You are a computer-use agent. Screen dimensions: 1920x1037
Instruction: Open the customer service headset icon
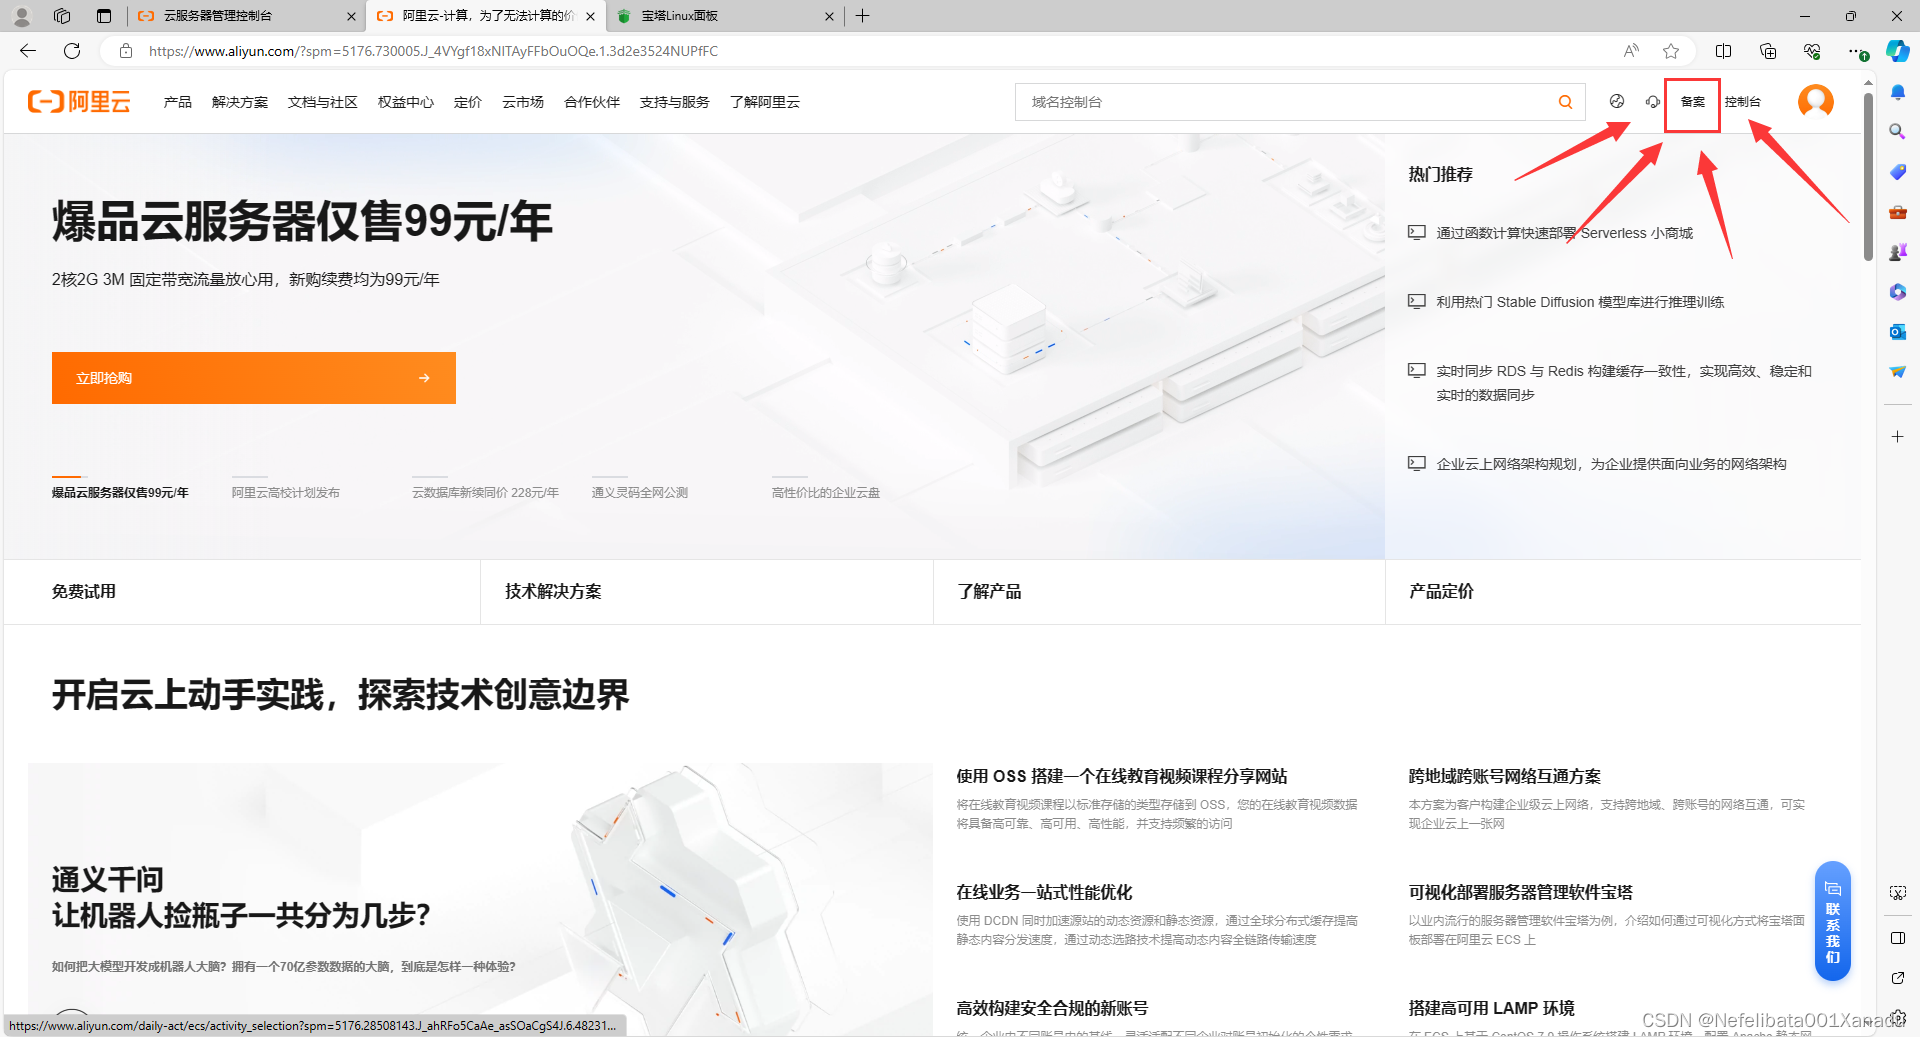click(1652, 102)
